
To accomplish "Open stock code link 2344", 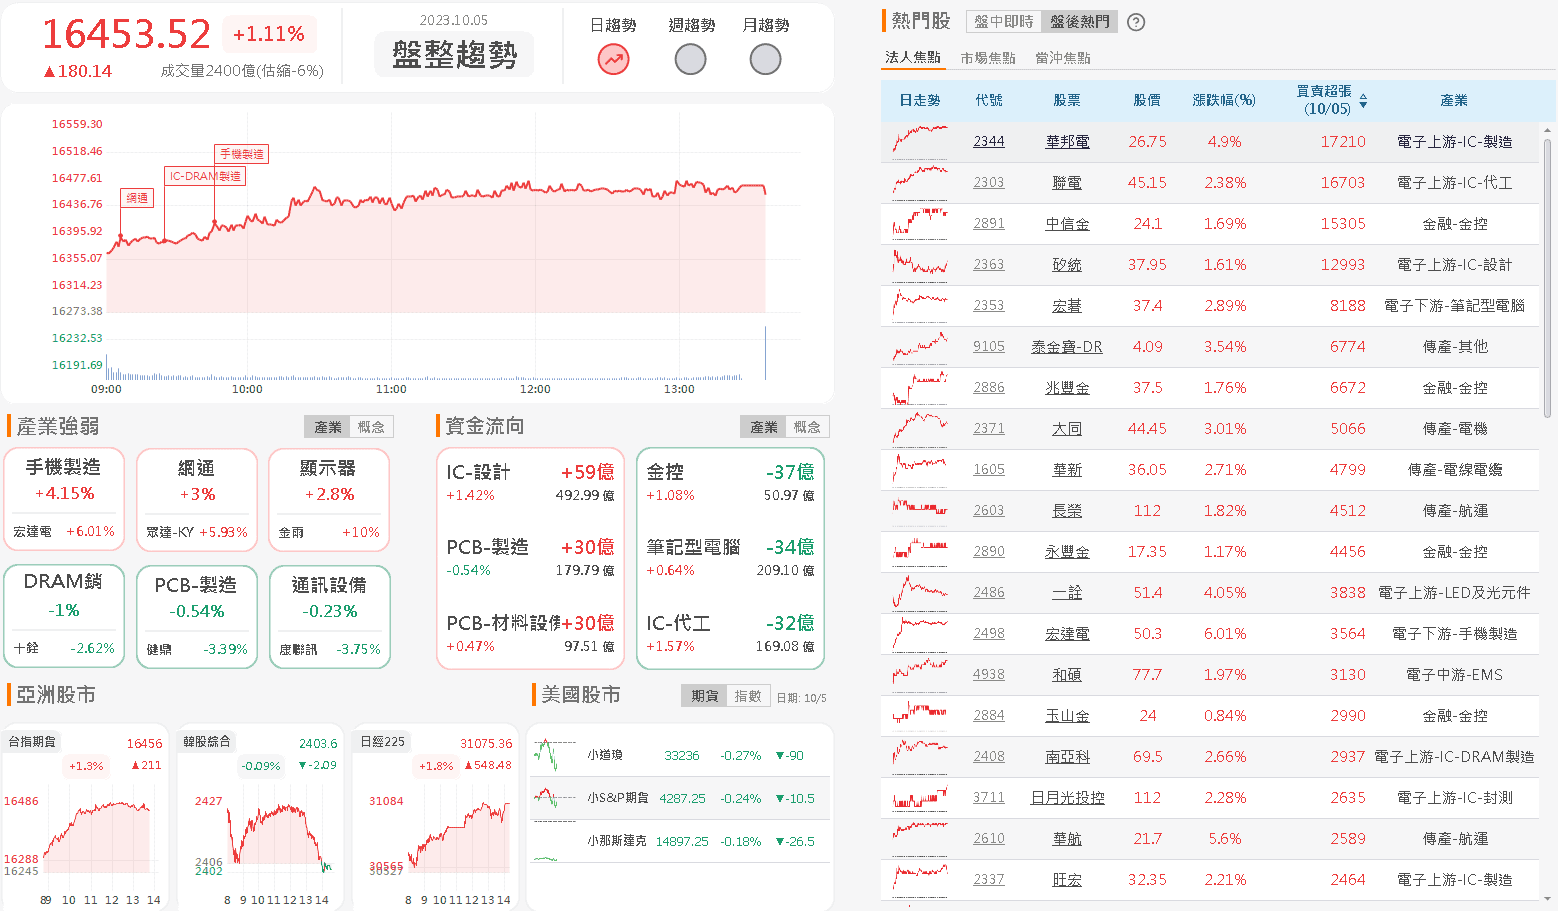I will point(989,142).
